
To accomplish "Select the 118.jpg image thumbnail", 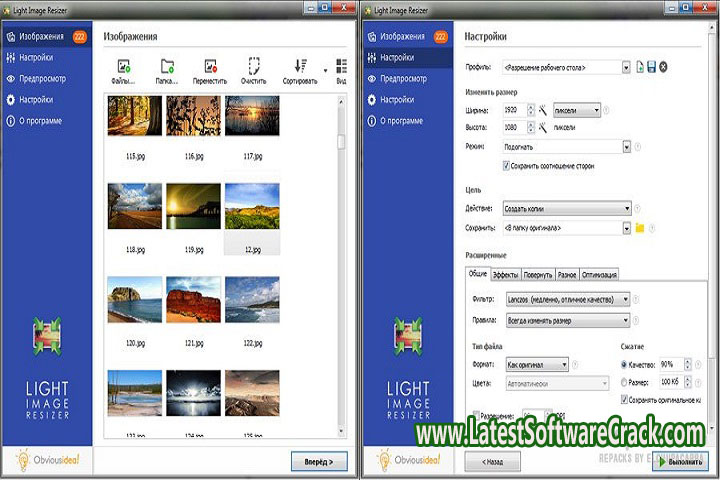I will [x=134, y=206].
